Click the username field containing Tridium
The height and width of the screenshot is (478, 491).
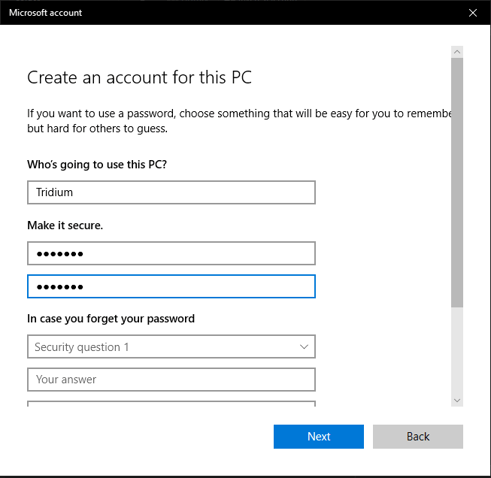click(x=171, y=192)
